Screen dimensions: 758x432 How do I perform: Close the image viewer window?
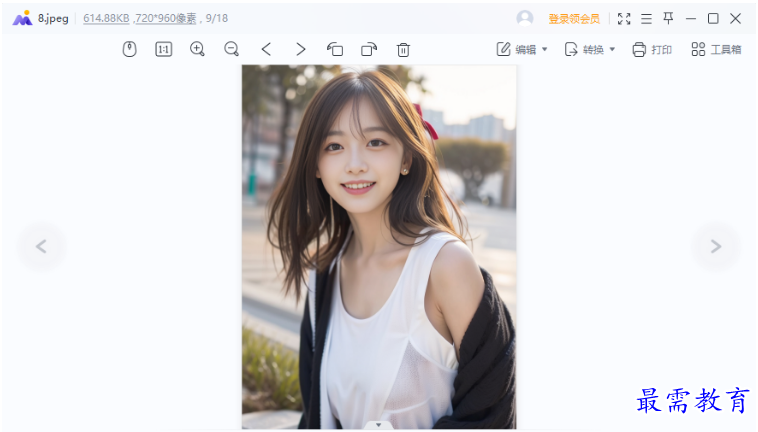[x=735, y=19]
